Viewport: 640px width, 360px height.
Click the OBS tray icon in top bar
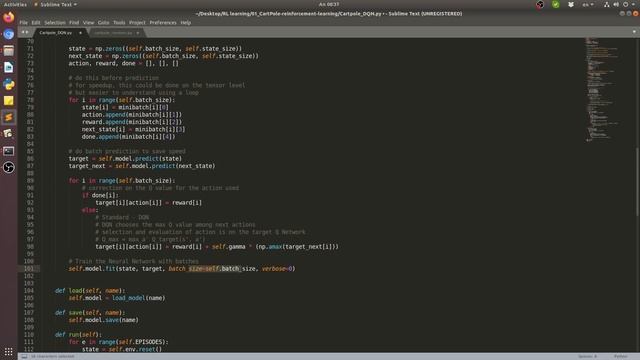[x=540, y=4]
